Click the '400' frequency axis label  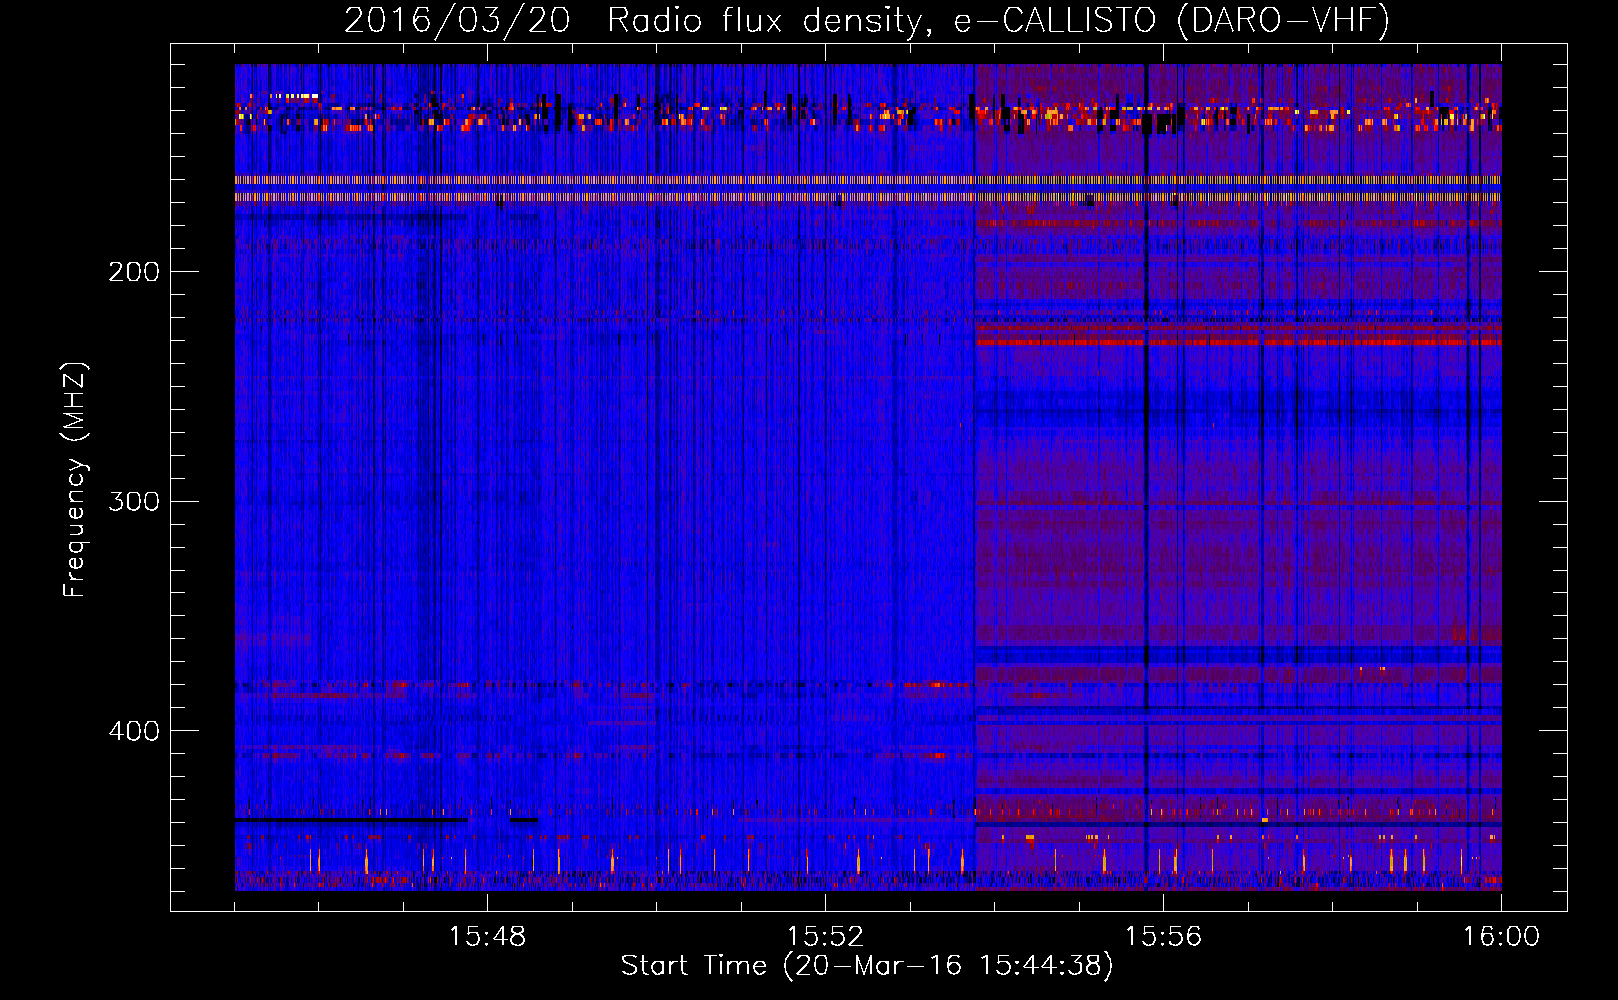(133, 731)
